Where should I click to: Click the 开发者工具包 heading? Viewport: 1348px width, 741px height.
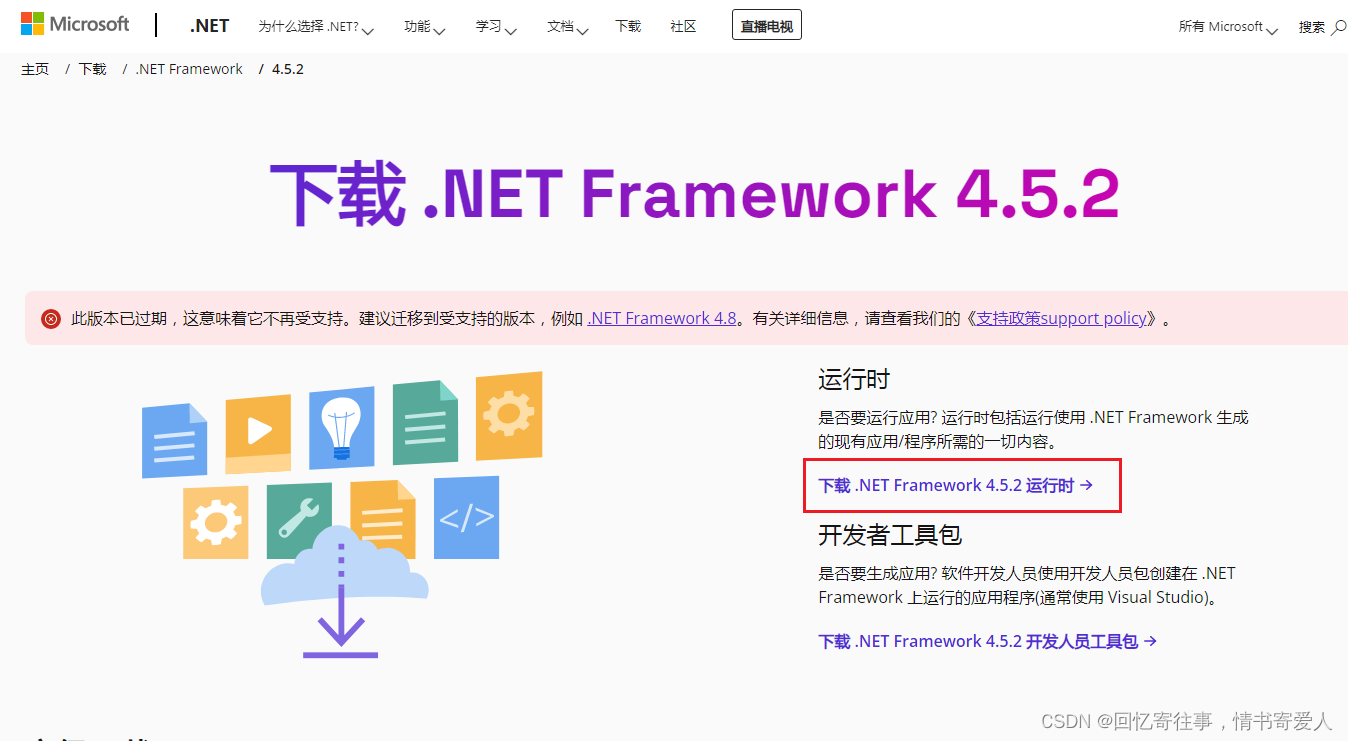click(890, 535)
